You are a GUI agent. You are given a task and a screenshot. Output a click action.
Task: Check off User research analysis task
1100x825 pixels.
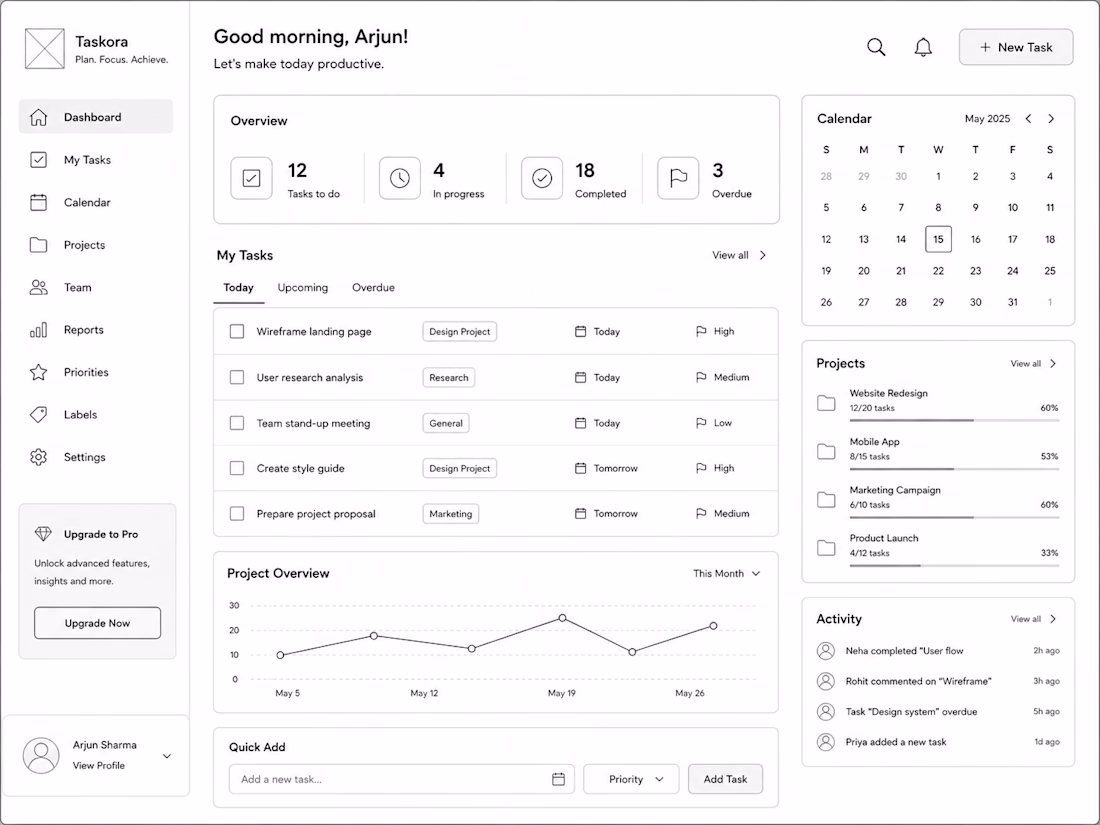237,377
